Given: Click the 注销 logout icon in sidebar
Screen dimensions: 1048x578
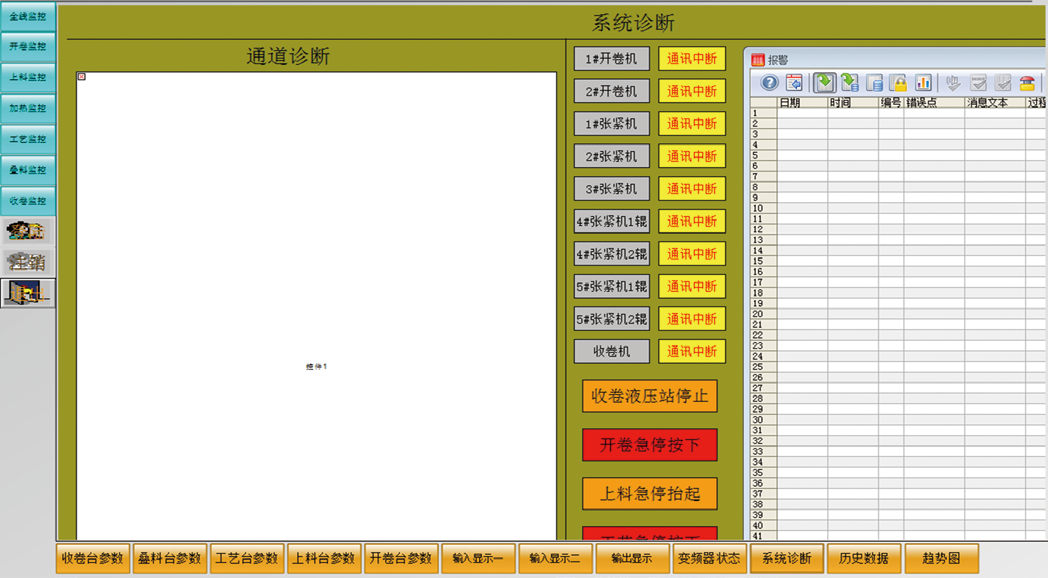Looking at the screenshot, I should point(27,262).
